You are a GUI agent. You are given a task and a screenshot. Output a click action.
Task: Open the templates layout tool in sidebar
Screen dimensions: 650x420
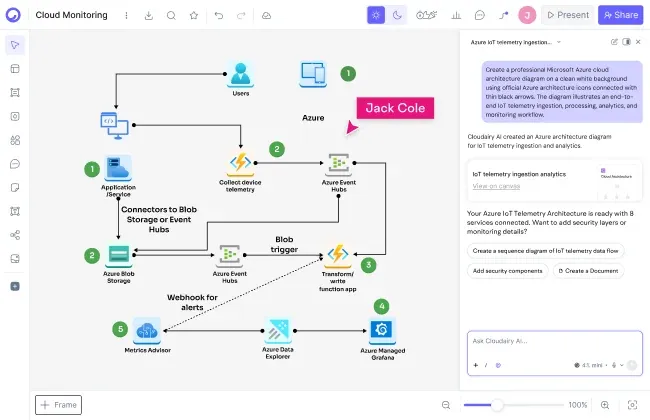coord(15,69)
